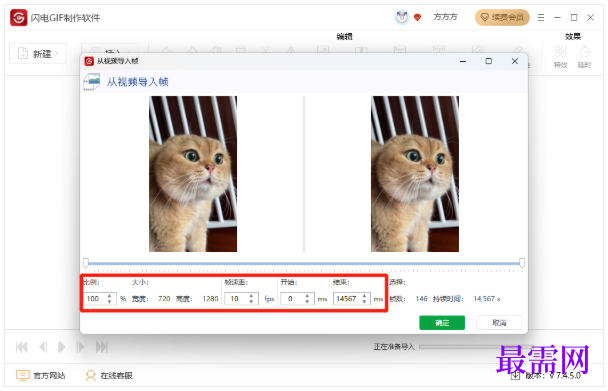Click the 结束 end time field showing 14567
This screenshot has width=608, height=391.
[347, 299]
